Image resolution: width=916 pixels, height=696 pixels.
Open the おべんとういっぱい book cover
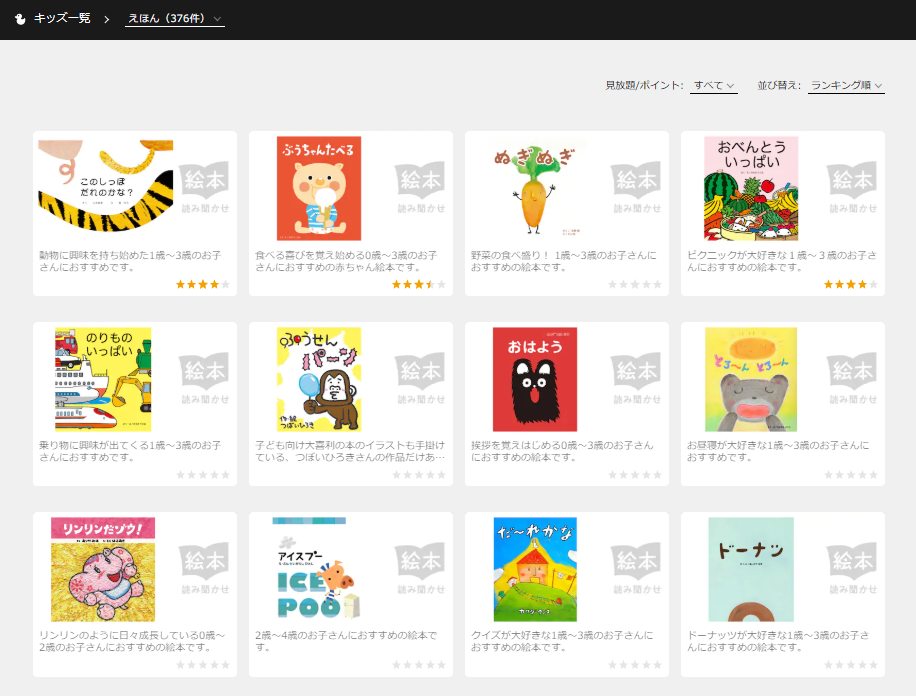pos(751,188)
